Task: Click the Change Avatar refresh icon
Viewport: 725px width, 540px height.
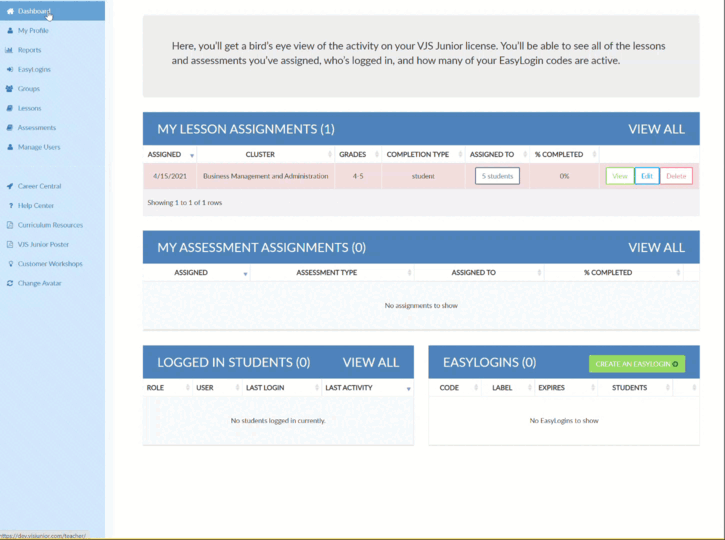Action: 10,283
